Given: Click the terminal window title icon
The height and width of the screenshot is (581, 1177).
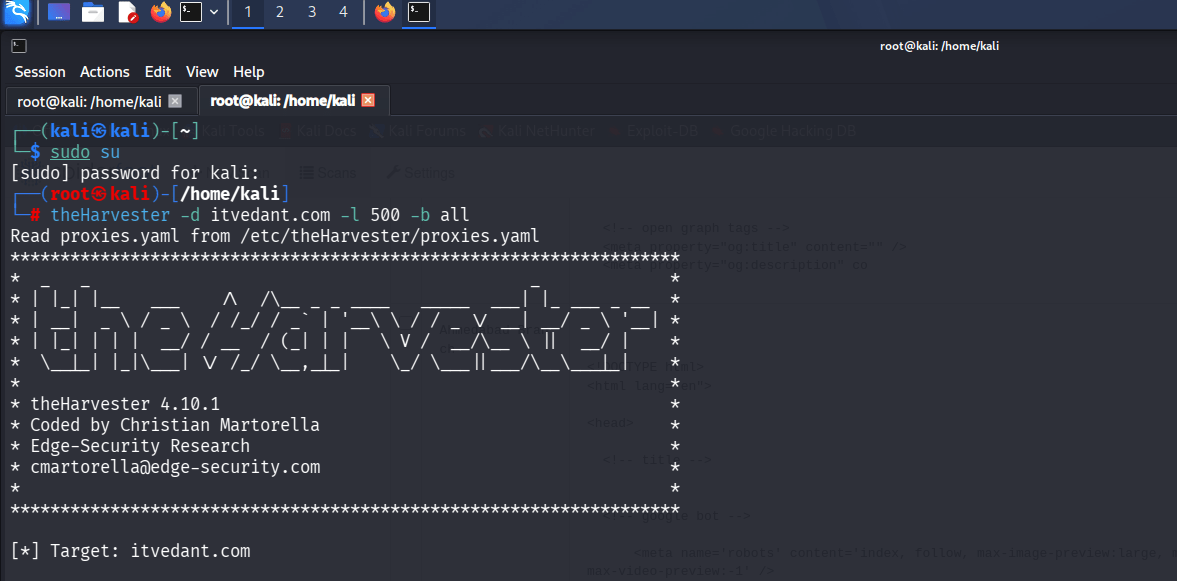Looking at the screenshot, I should click(20, 46).
